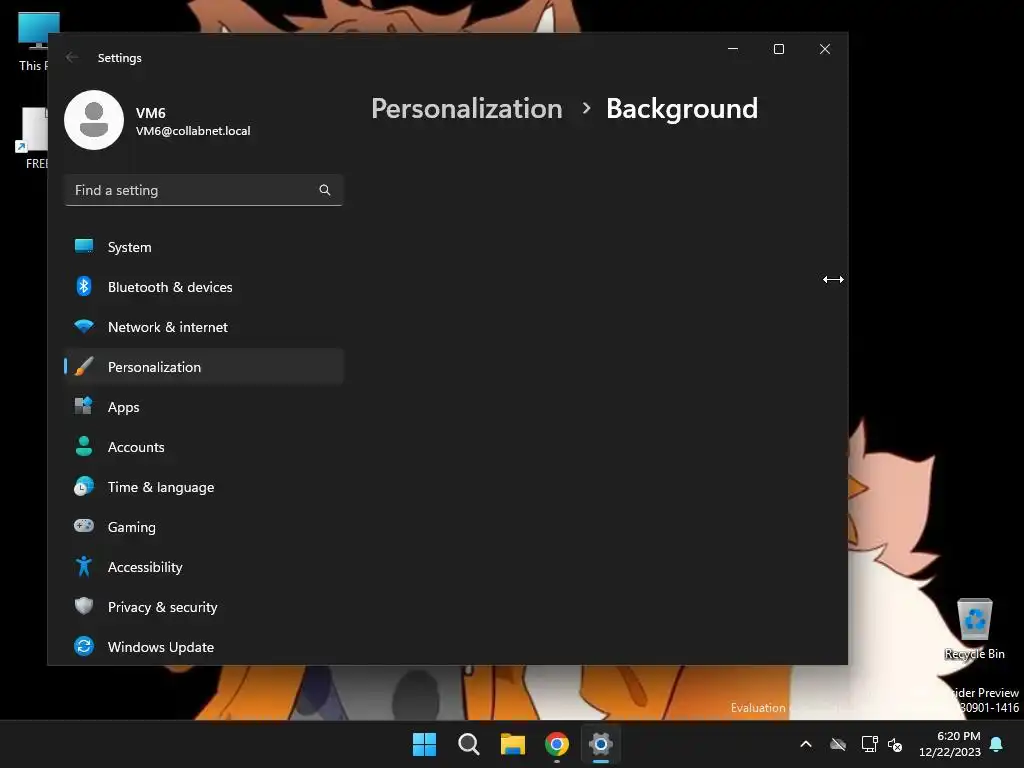Open taskbar Search
Screen dimensions: 1024x768
click(468, 744)
